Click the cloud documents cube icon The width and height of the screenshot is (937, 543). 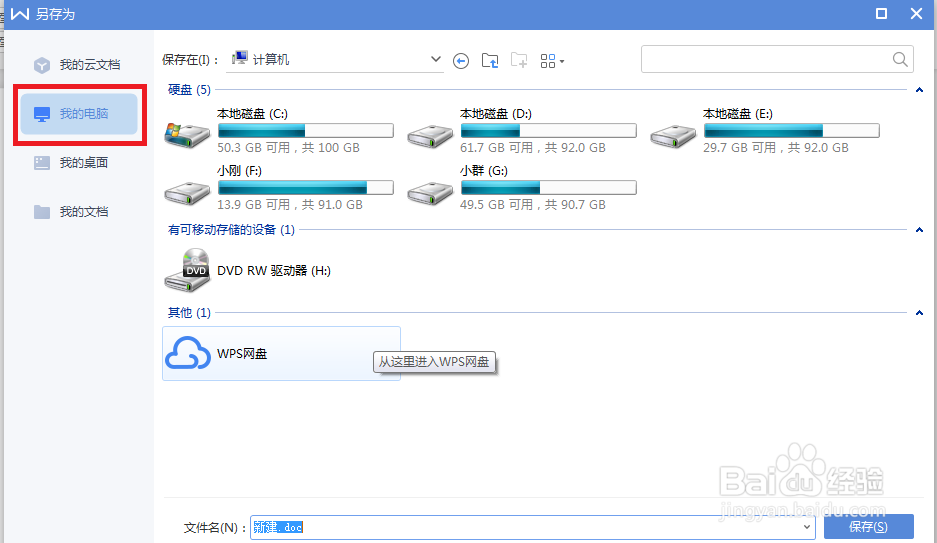coord(42,65)
